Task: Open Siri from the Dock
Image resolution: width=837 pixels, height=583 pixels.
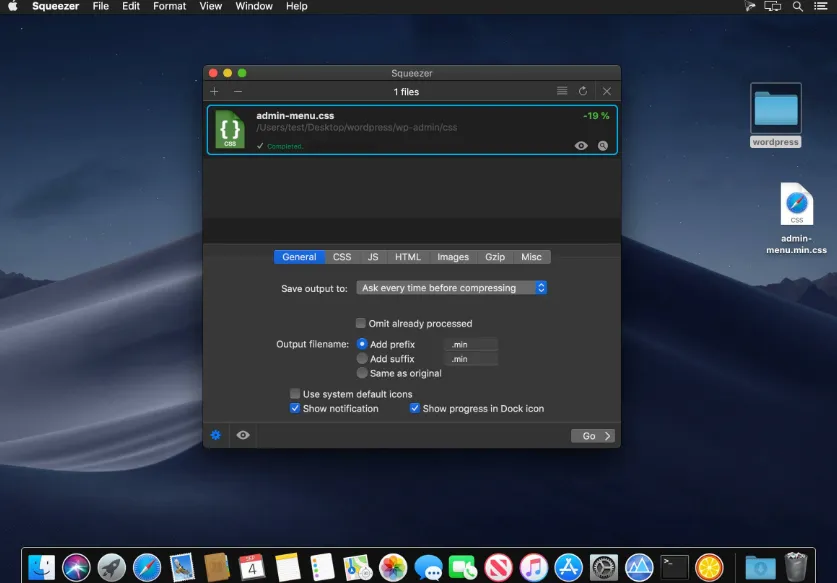Action: (x=76, y=567)
